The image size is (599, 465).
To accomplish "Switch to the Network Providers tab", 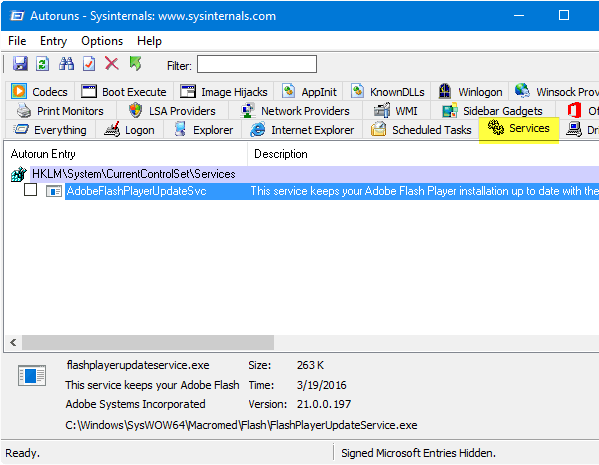I will click(x=295, y=111).
